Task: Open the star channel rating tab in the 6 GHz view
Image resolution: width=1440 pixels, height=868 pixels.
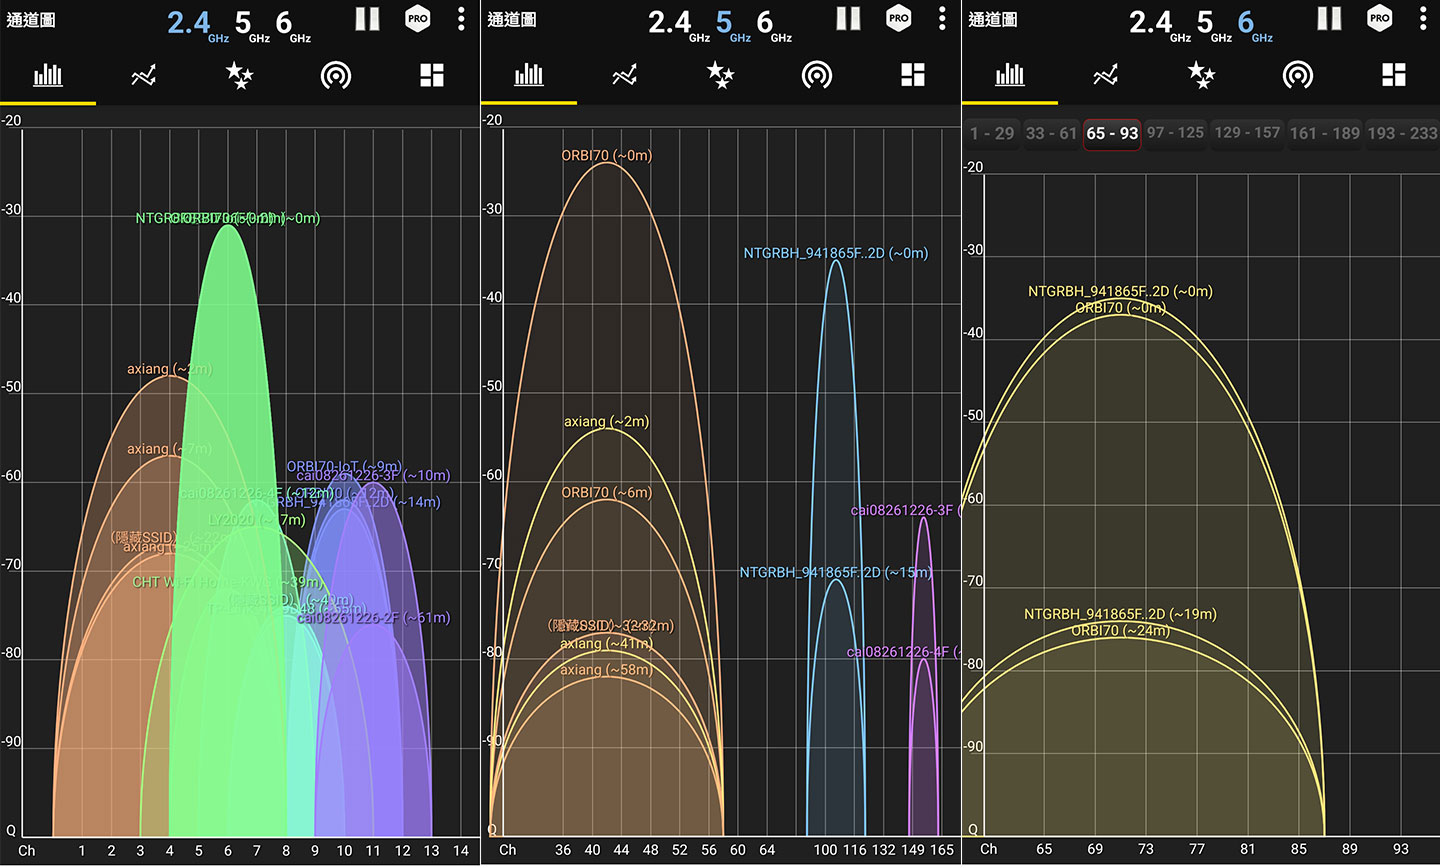Action: 1201,75
